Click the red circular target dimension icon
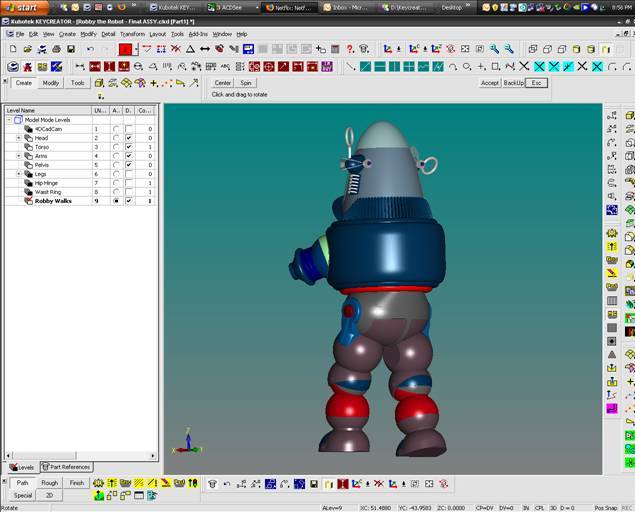Screen dimensions: 635x512 point(269,66)
